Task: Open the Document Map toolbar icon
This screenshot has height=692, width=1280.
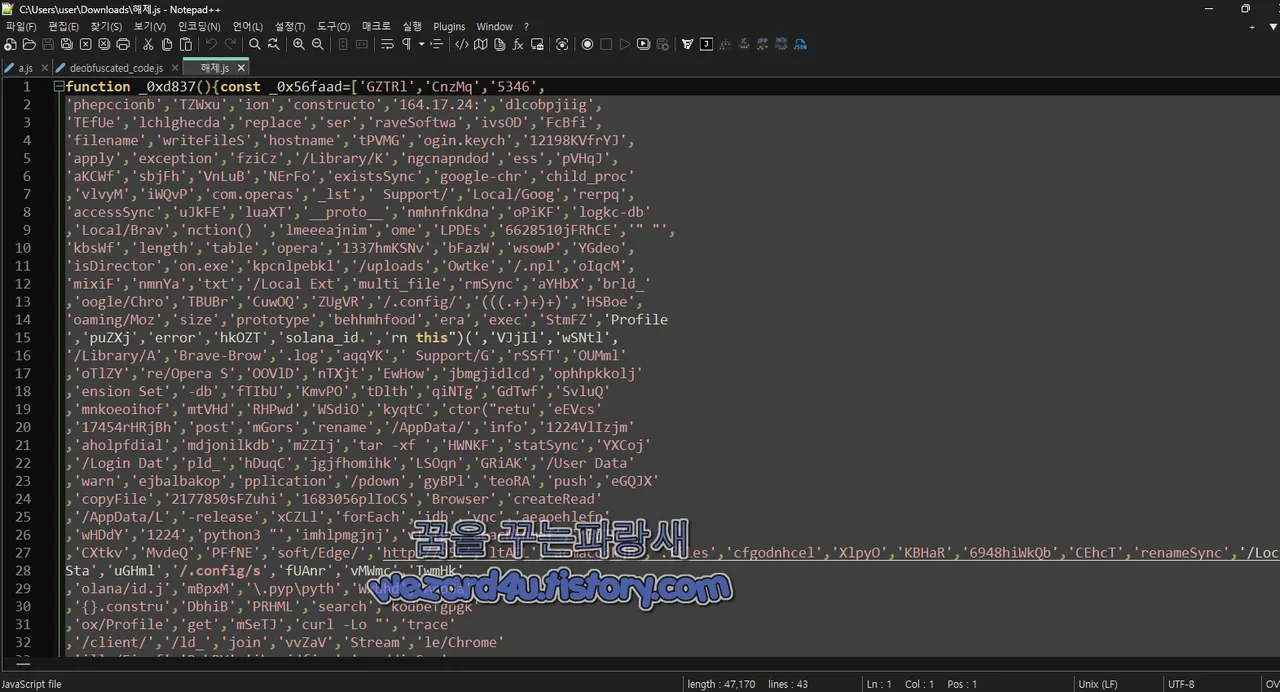Action: click(x=480, y=44)
